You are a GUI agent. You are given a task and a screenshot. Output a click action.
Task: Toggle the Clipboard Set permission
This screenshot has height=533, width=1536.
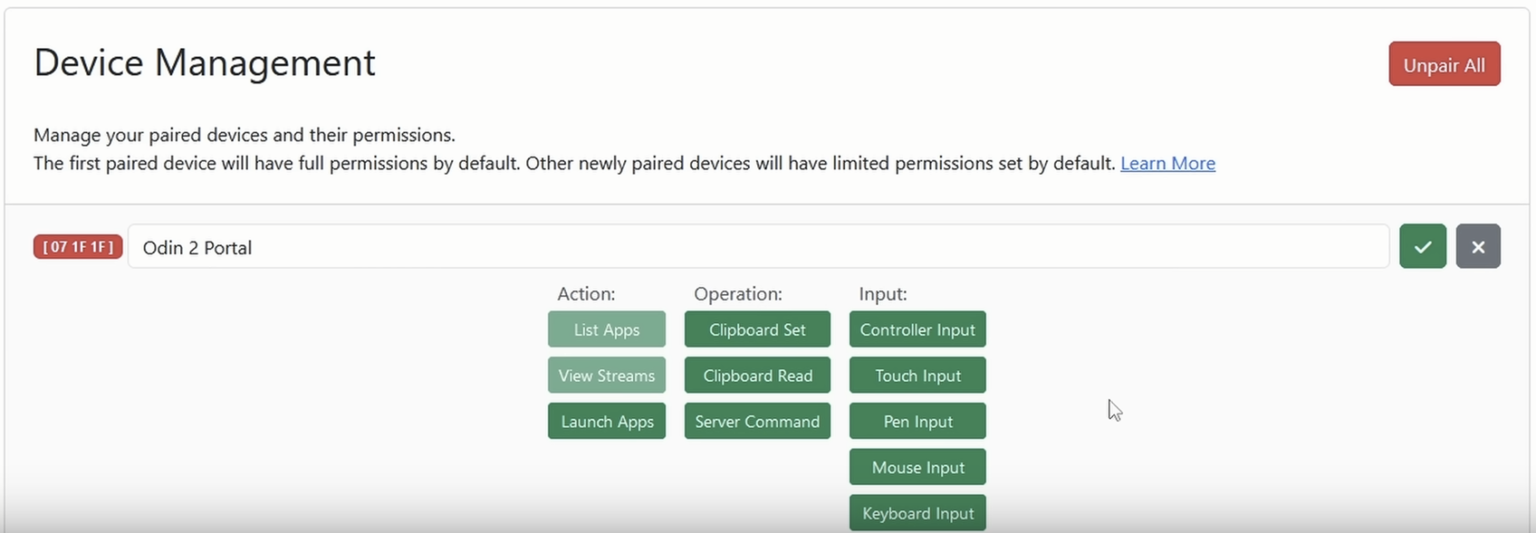click(757, 330)
